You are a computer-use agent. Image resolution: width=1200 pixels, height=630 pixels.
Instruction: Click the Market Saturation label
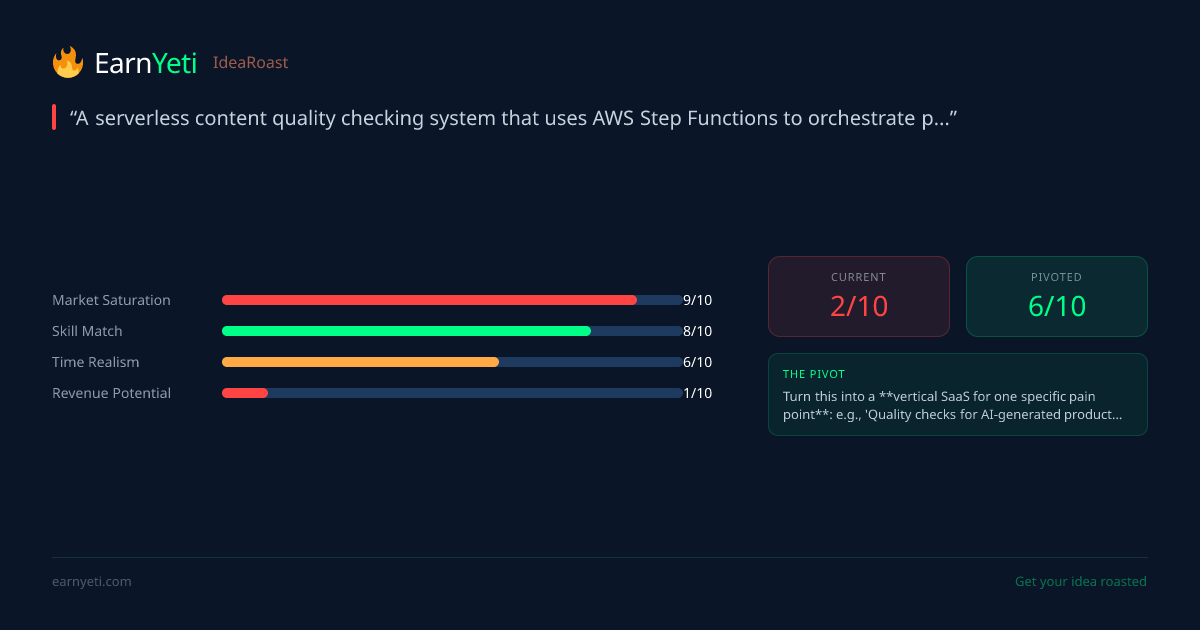point(111,300)
